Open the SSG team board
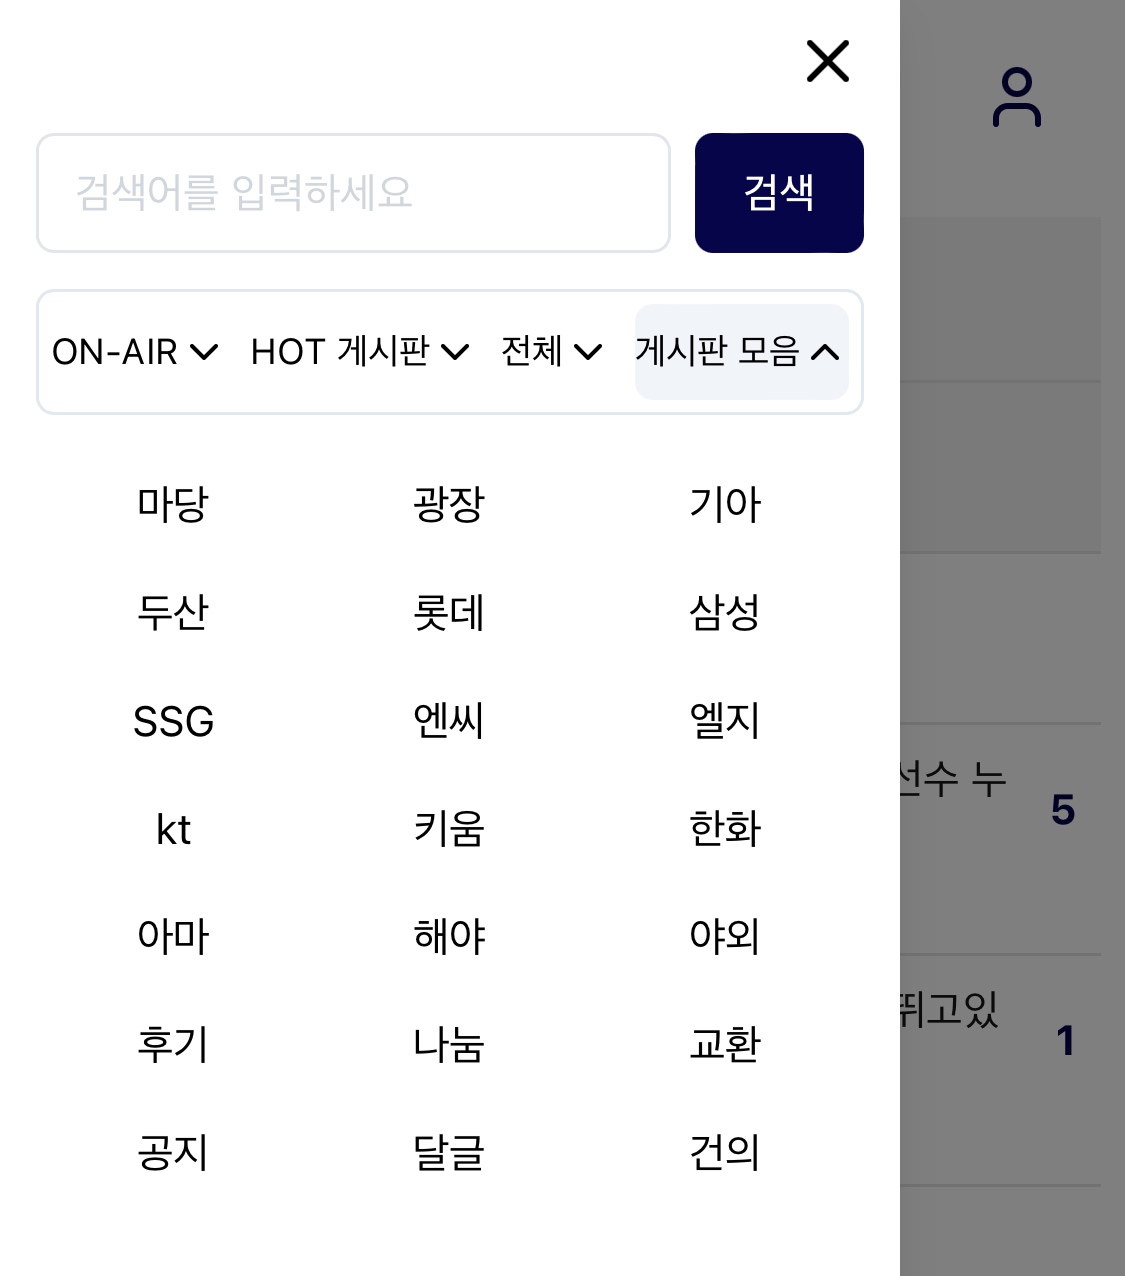 [x=173, y=721]
